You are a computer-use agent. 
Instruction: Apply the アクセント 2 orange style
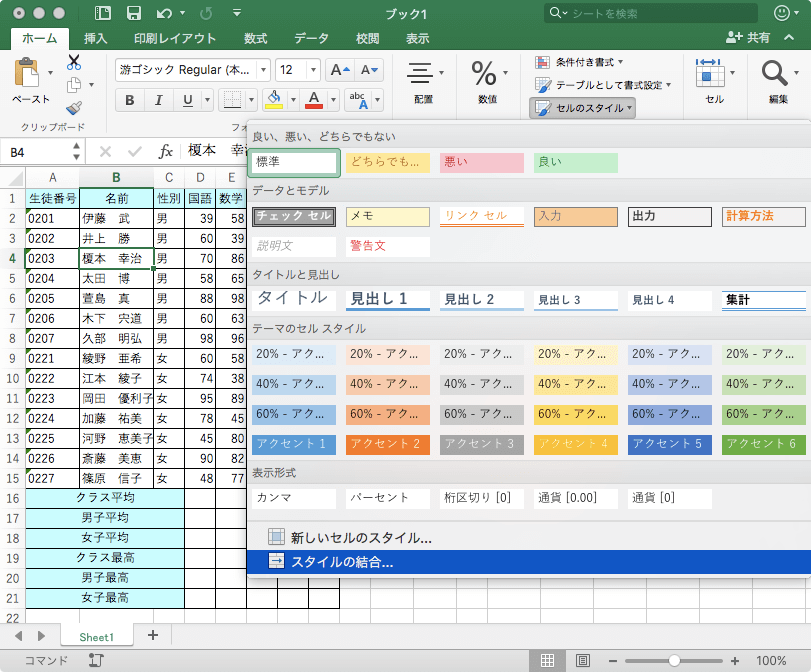(x=388, y=444)
